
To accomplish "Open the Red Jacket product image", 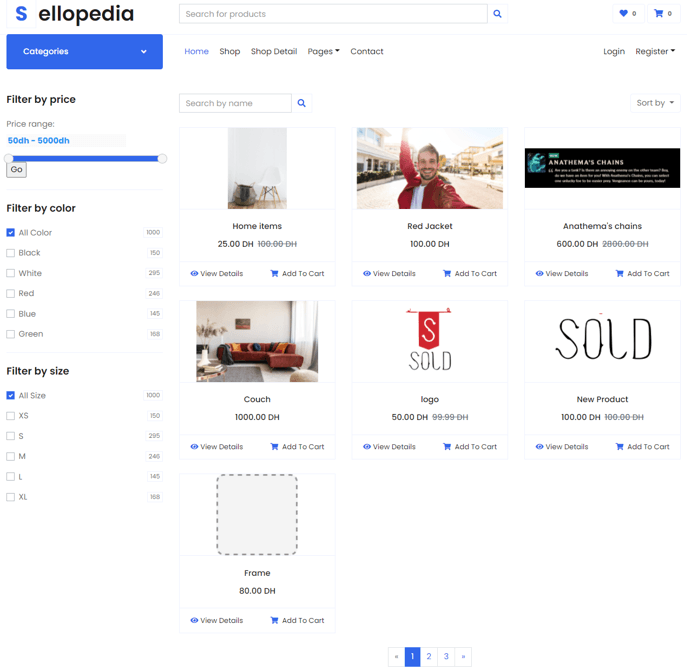I will [x=430, y=168].
